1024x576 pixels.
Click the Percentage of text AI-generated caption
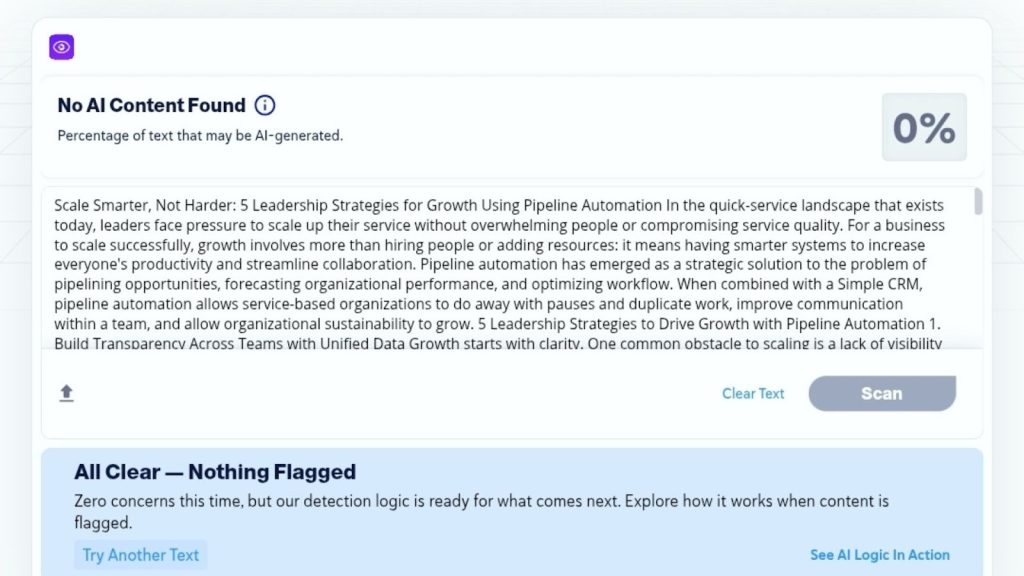(200, 135)
